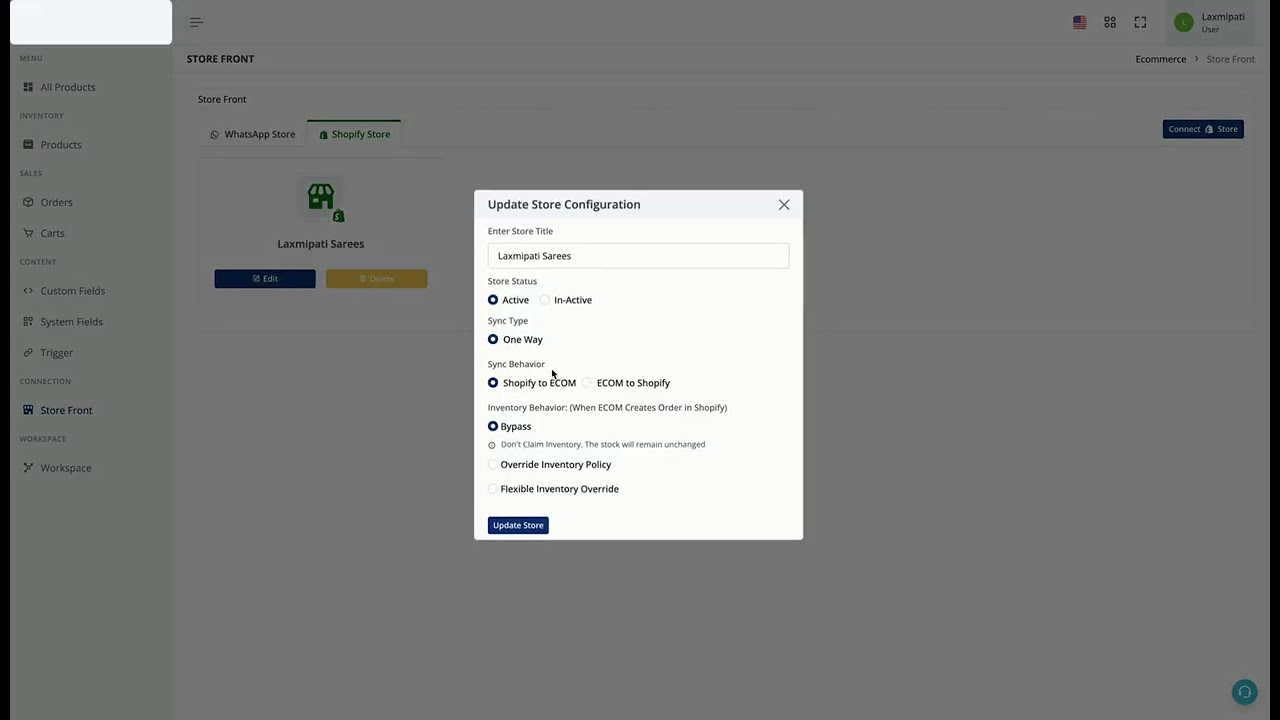This screenshot has width=1280, height=720.
Task: Open Products menu item
Action: pos(61,145)
